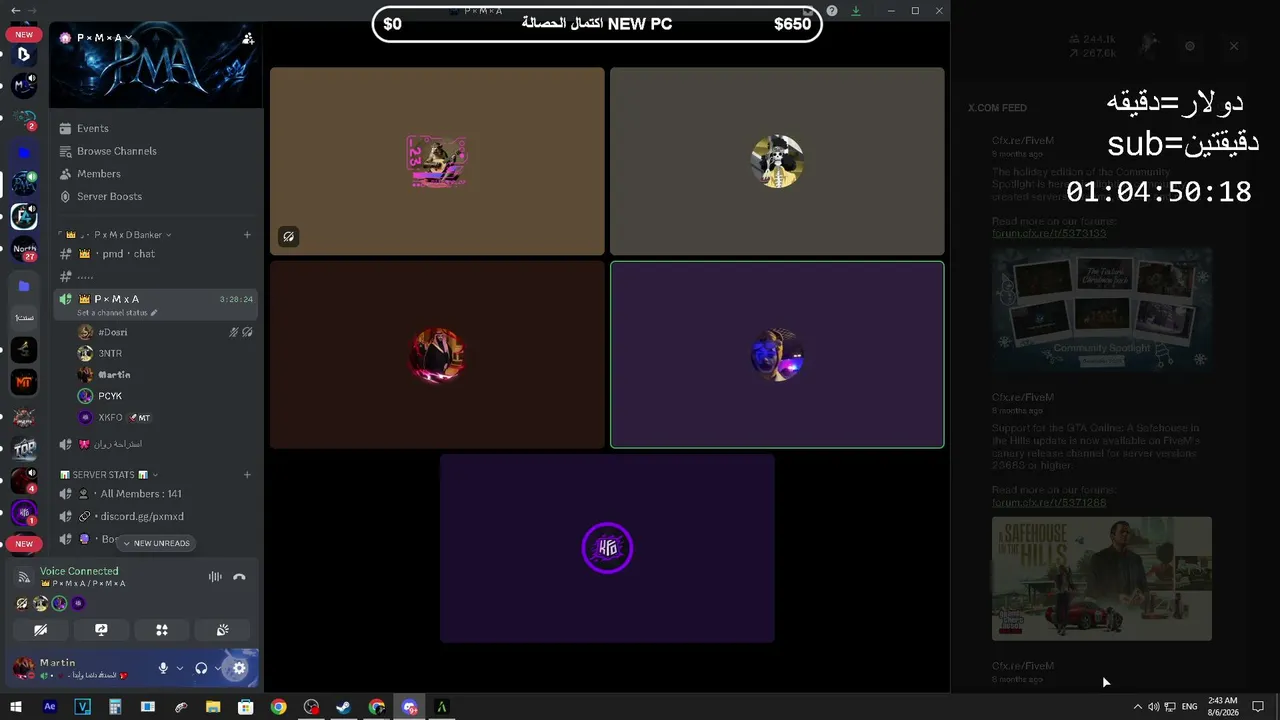Open the forum.cfx.re/t/5371288 link

[1049, 503]
